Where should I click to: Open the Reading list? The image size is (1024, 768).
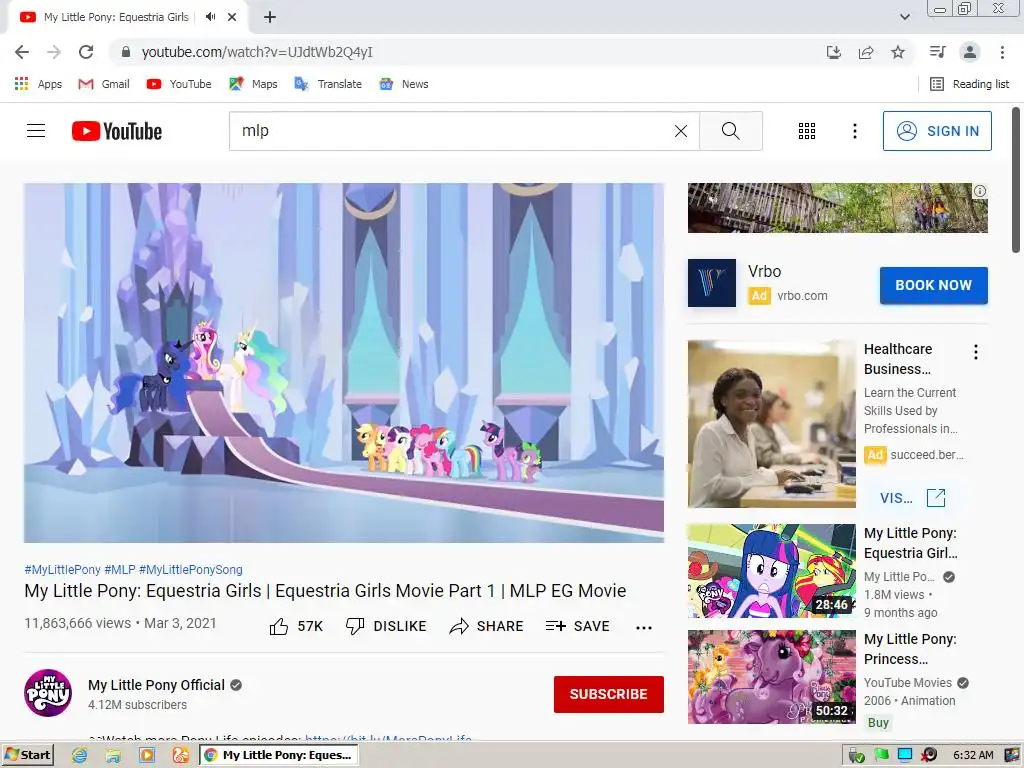pos(969,84)
